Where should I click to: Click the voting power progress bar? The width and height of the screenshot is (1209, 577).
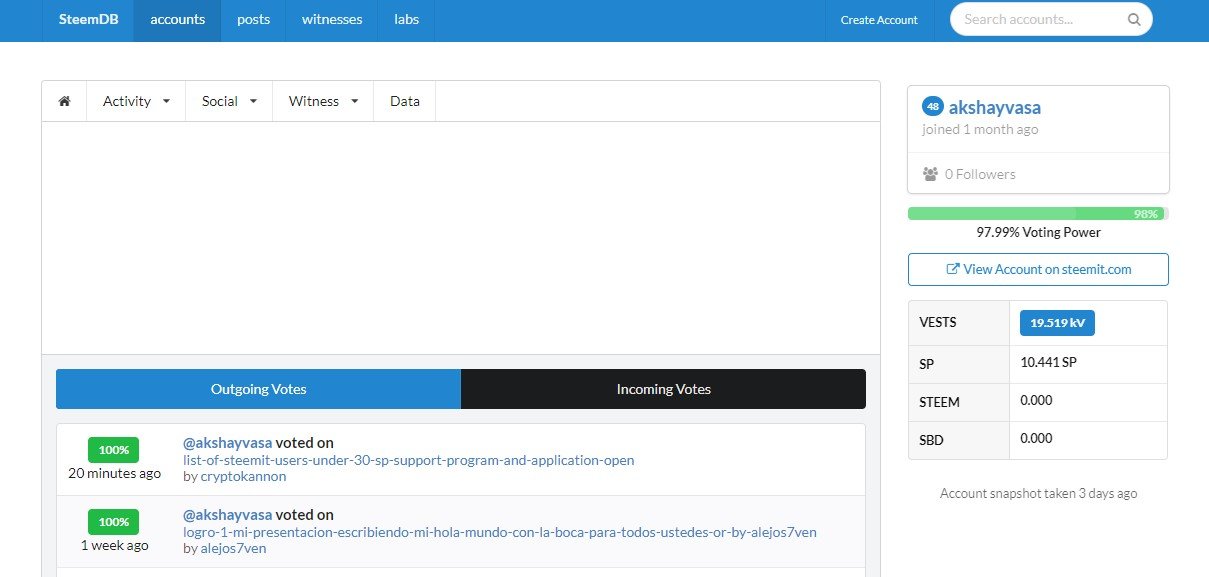tap(1038, 213)
